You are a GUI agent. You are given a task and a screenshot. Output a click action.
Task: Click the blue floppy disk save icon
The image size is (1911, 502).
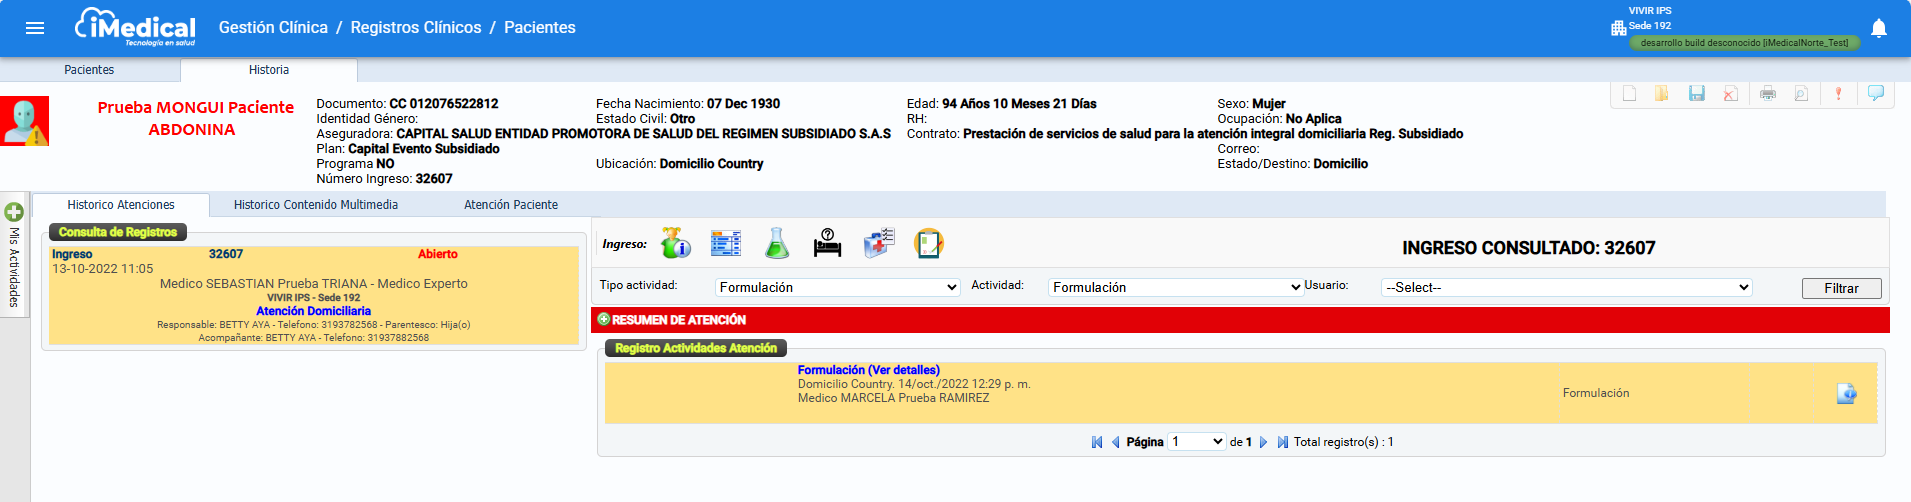tap(1696, 94)
